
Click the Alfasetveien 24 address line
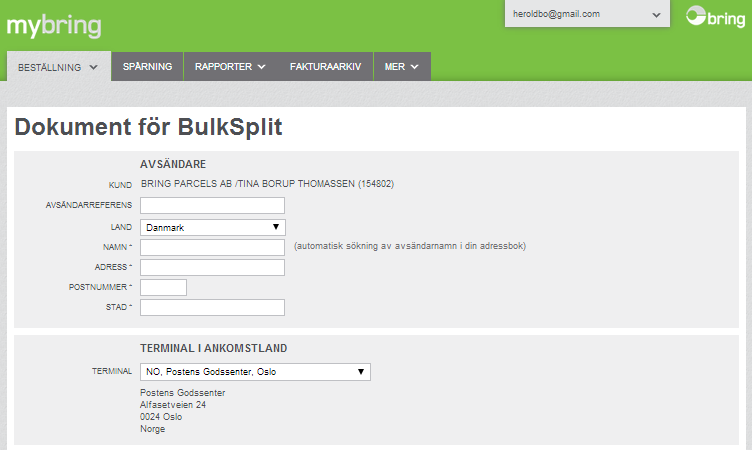(x=173, y=405)
